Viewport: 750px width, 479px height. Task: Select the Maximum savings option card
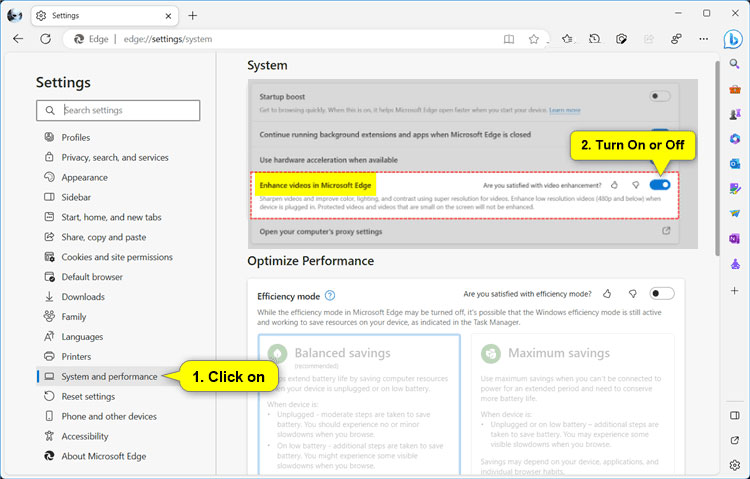(573, 405)
